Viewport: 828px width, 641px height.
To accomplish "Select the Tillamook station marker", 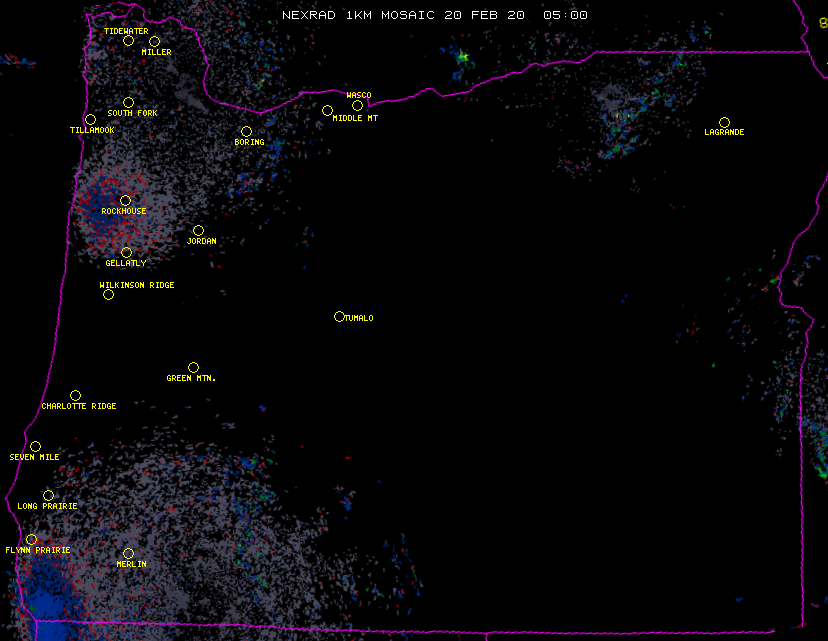I will [90, 120].
